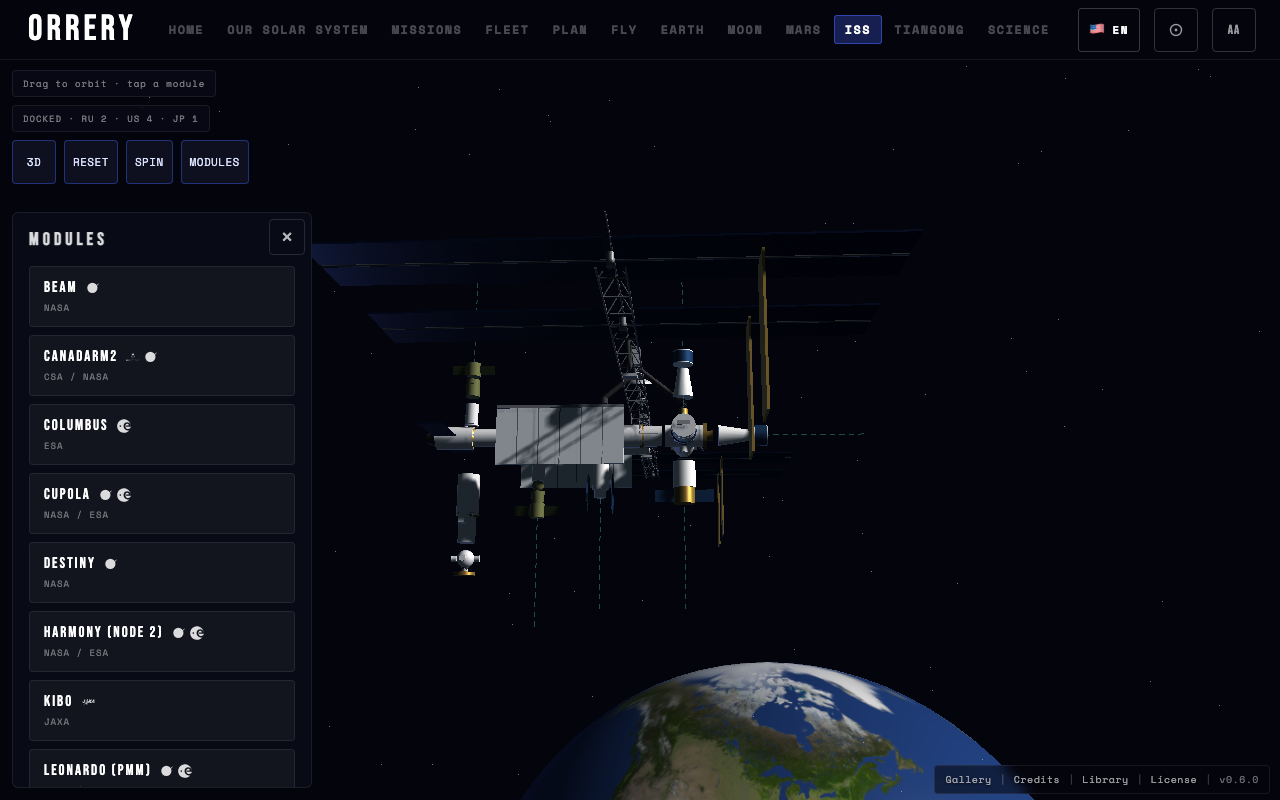
Task: Open the Gallery link
Action: pyautogui.click(x=968, y=780)
